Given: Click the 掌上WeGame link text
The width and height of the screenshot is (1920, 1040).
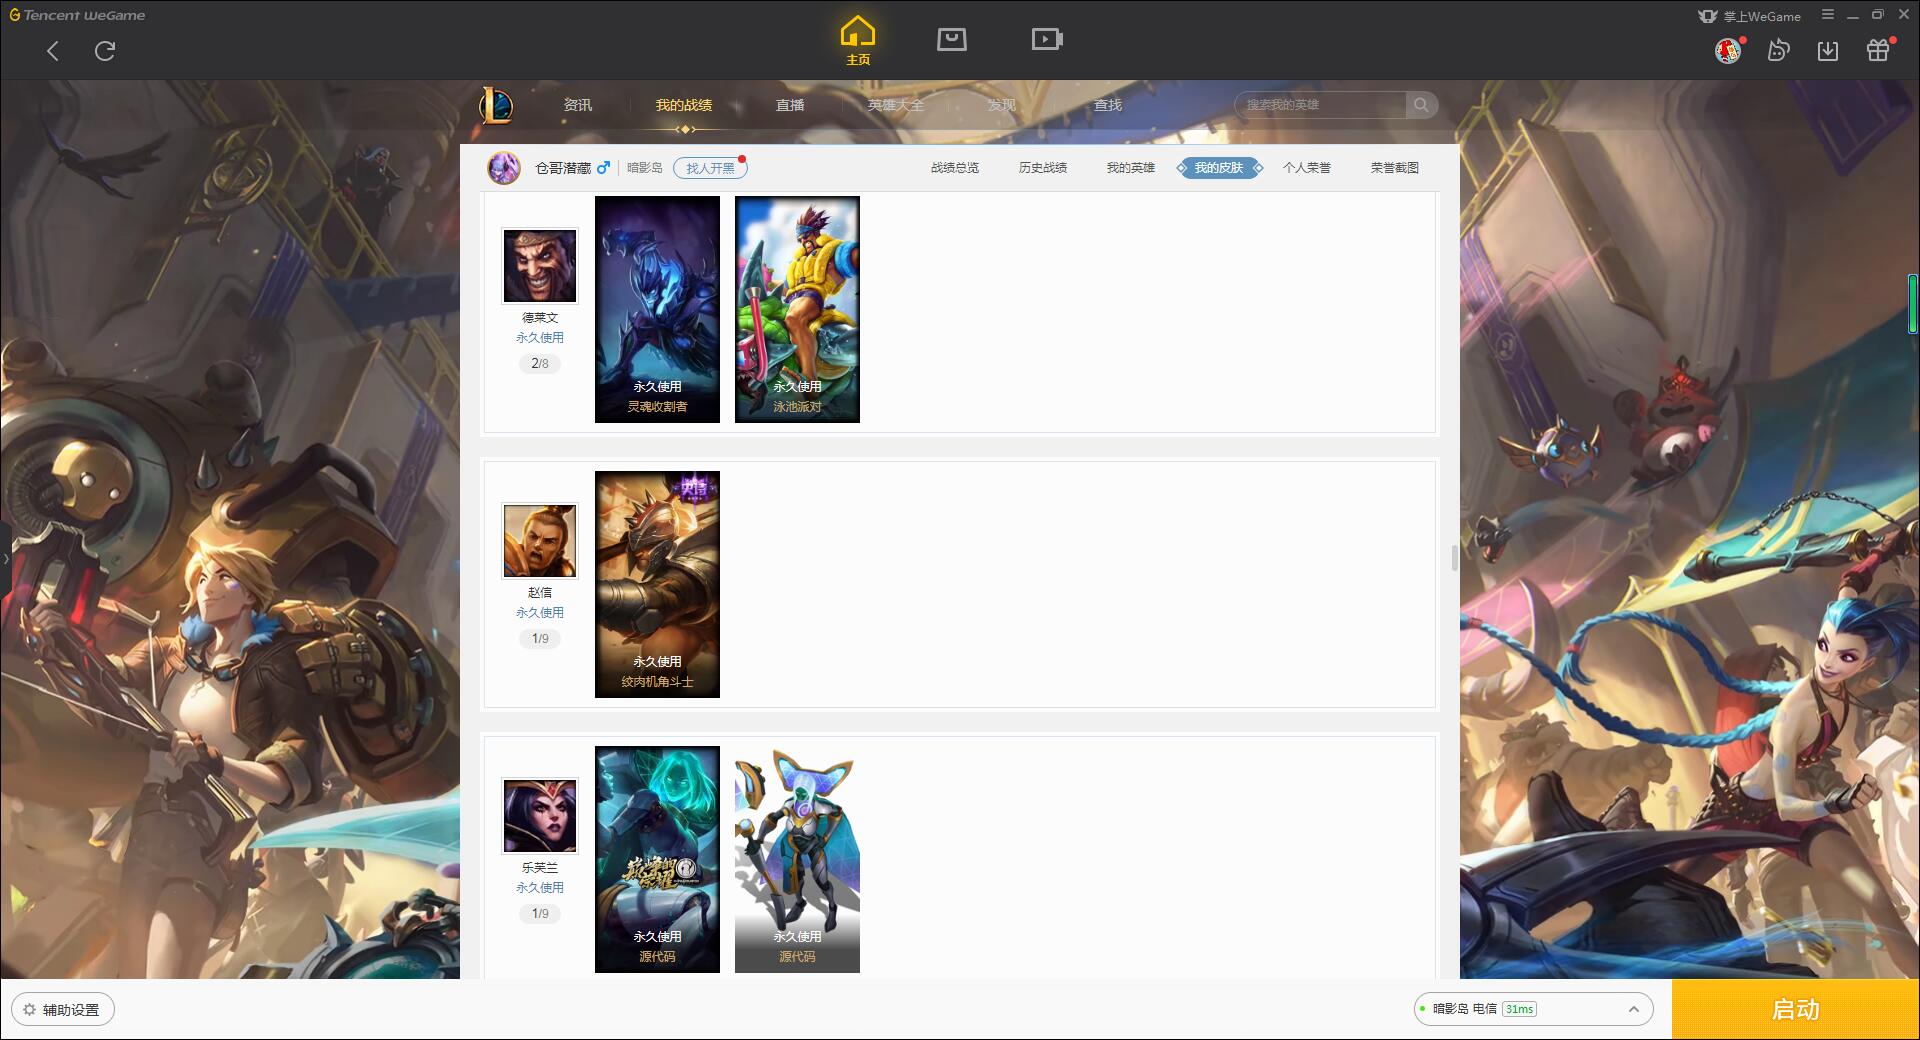Looking at the screenshot, I should 1761,17.
